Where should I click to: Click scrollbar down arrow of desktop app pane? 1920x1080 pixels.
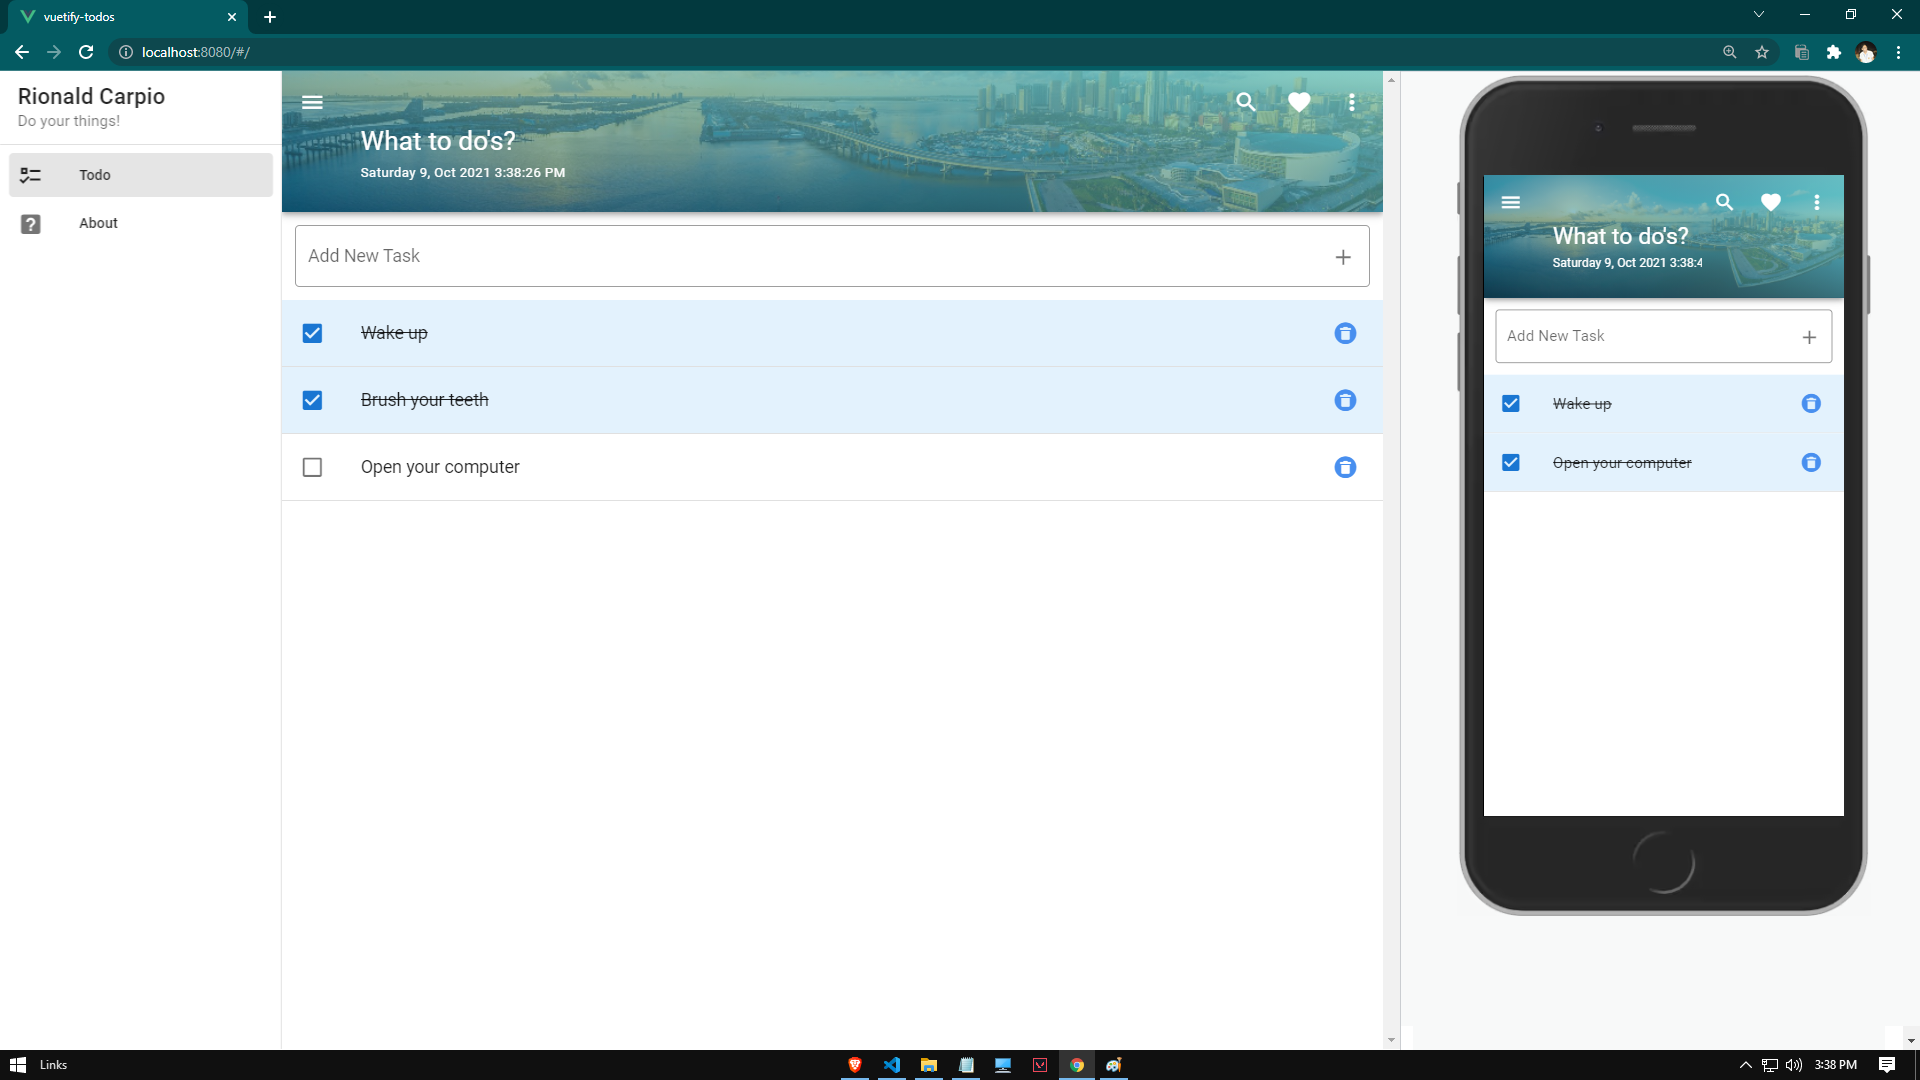[1391, 1040]
